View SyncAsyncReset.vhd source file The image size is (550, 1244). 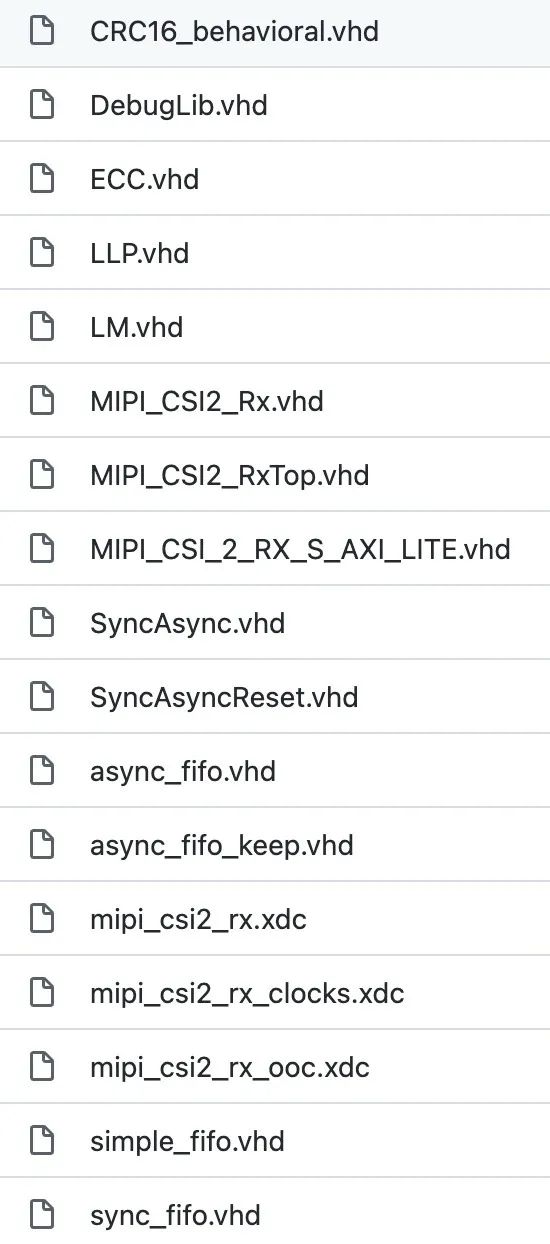224,697
